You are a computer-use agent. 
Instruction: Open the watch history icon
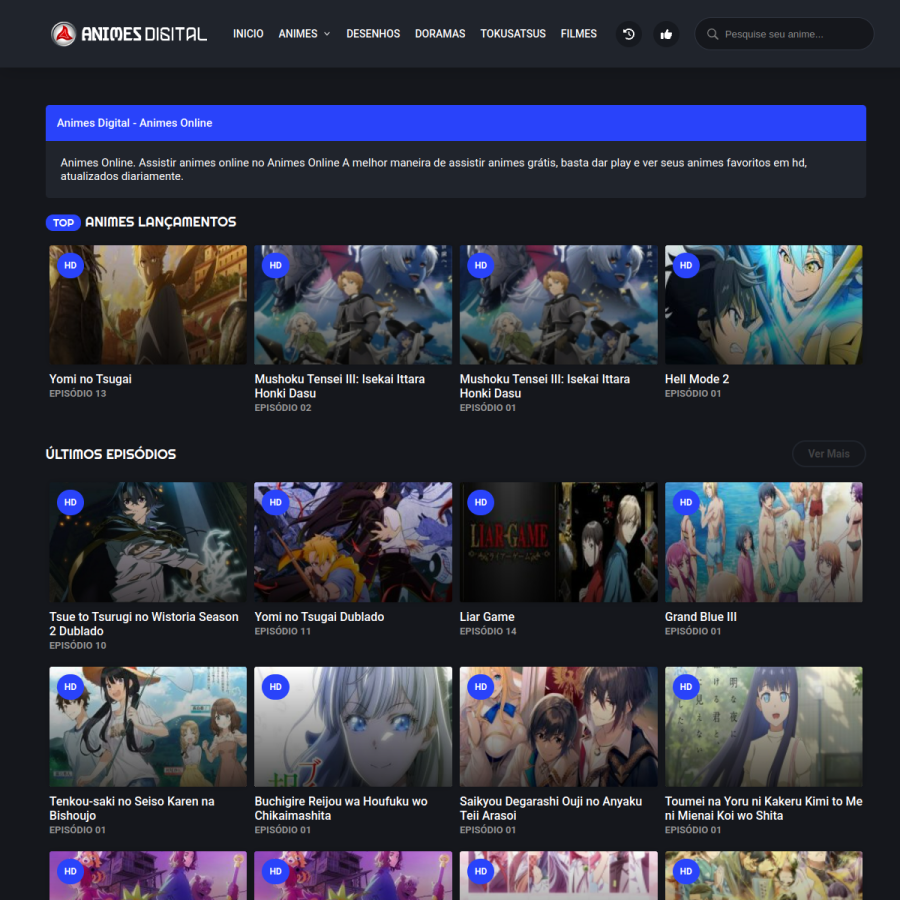(629, 34)
